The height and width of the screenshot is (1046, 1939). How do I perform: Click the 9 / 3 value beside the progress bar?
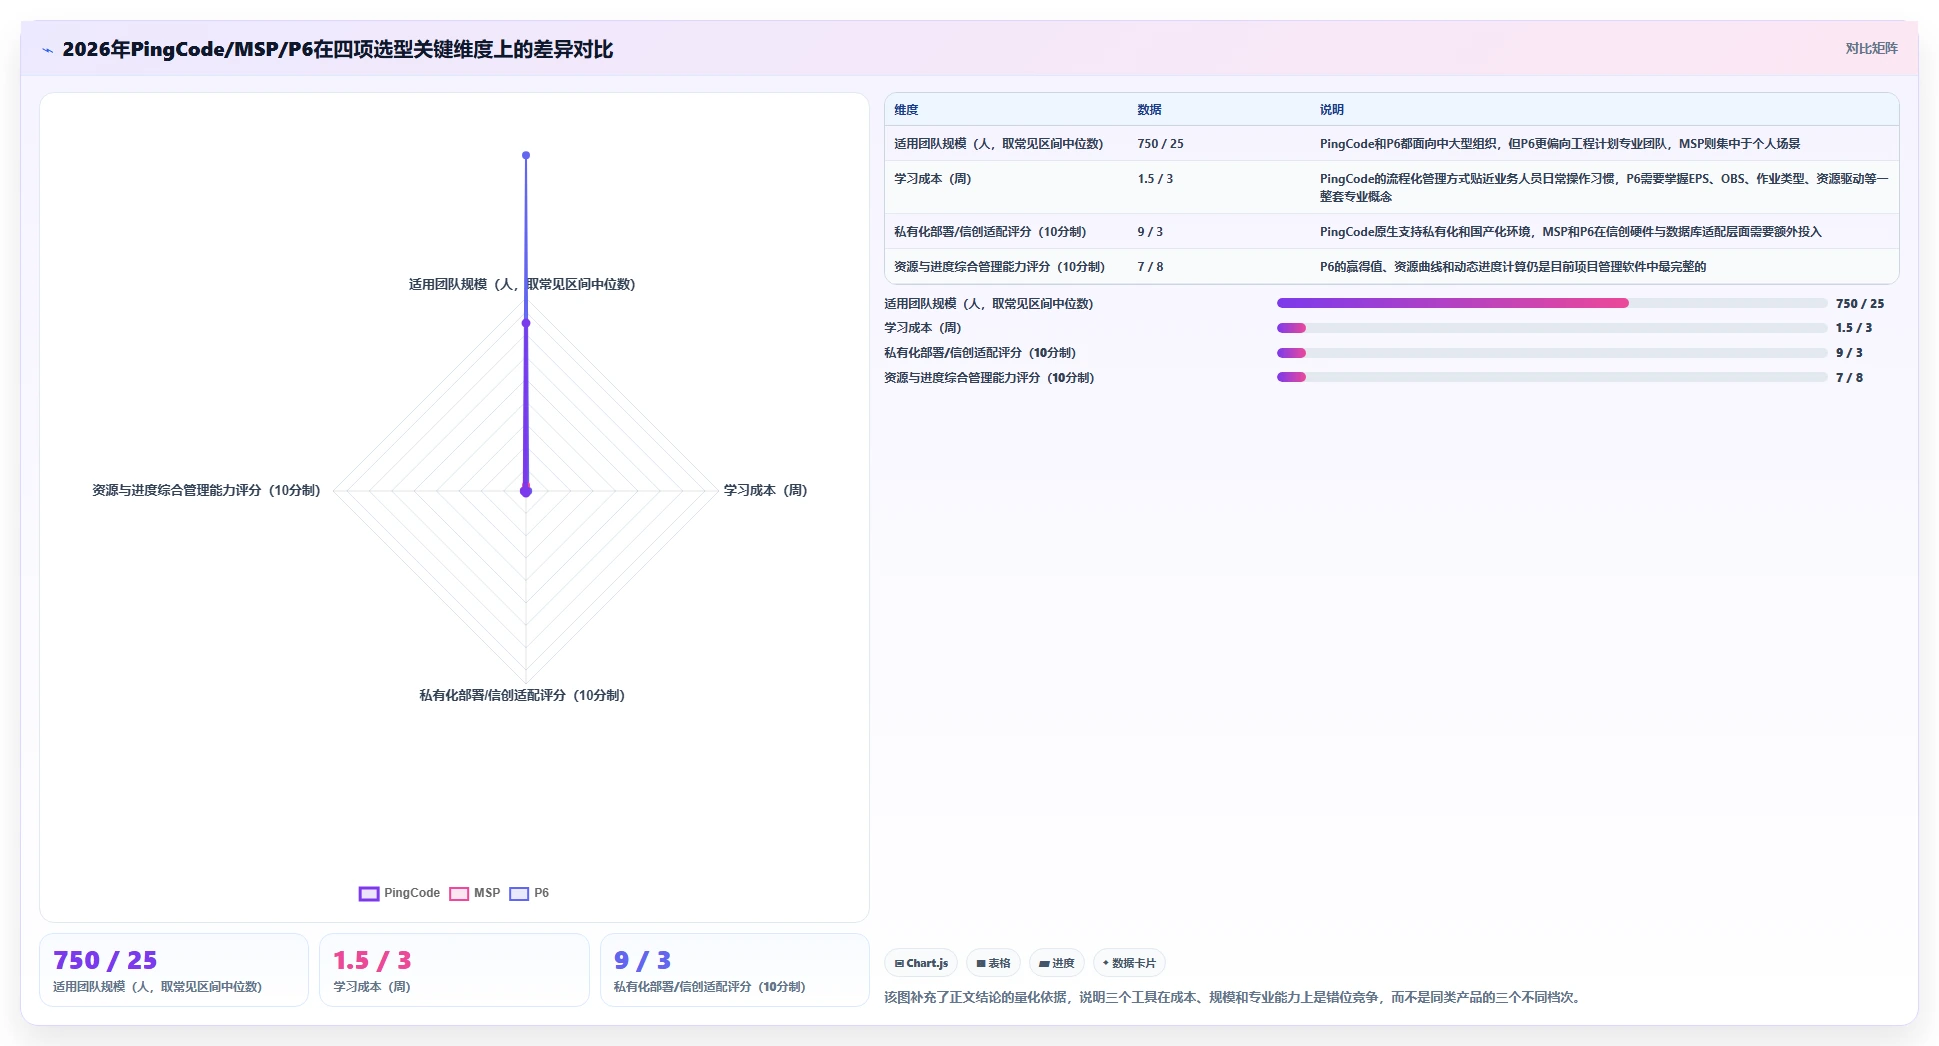click(x=1849, y=353)
